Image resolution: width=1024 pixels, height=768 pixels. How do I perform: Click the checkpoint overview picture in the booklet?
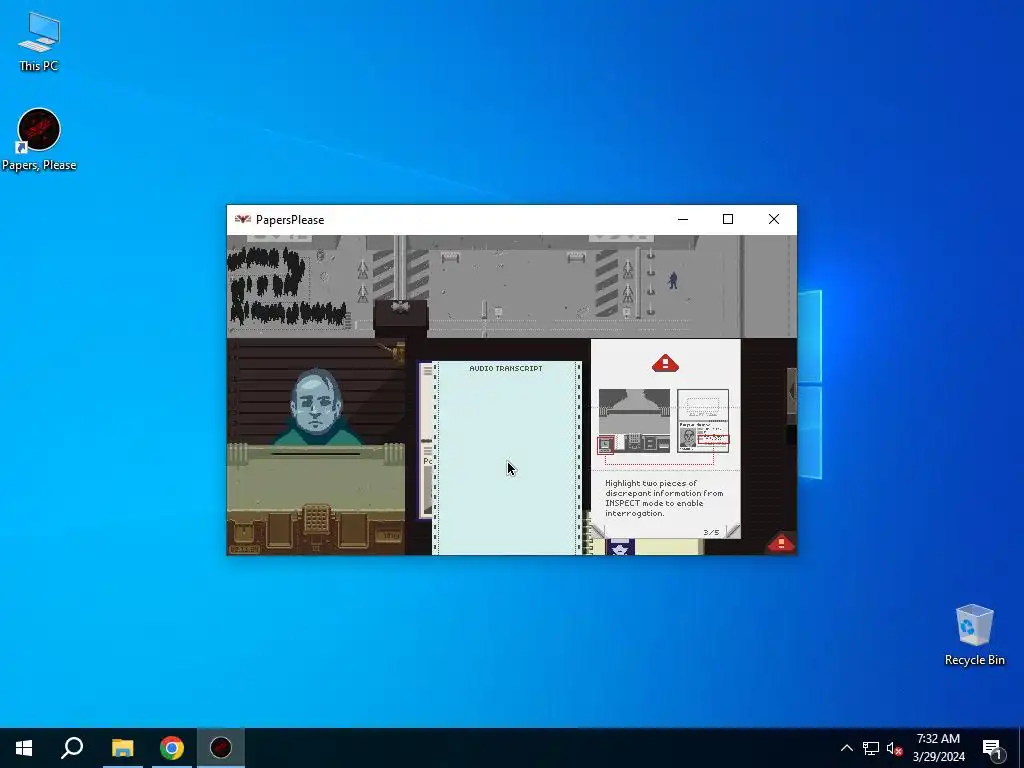tap(634, 420)
